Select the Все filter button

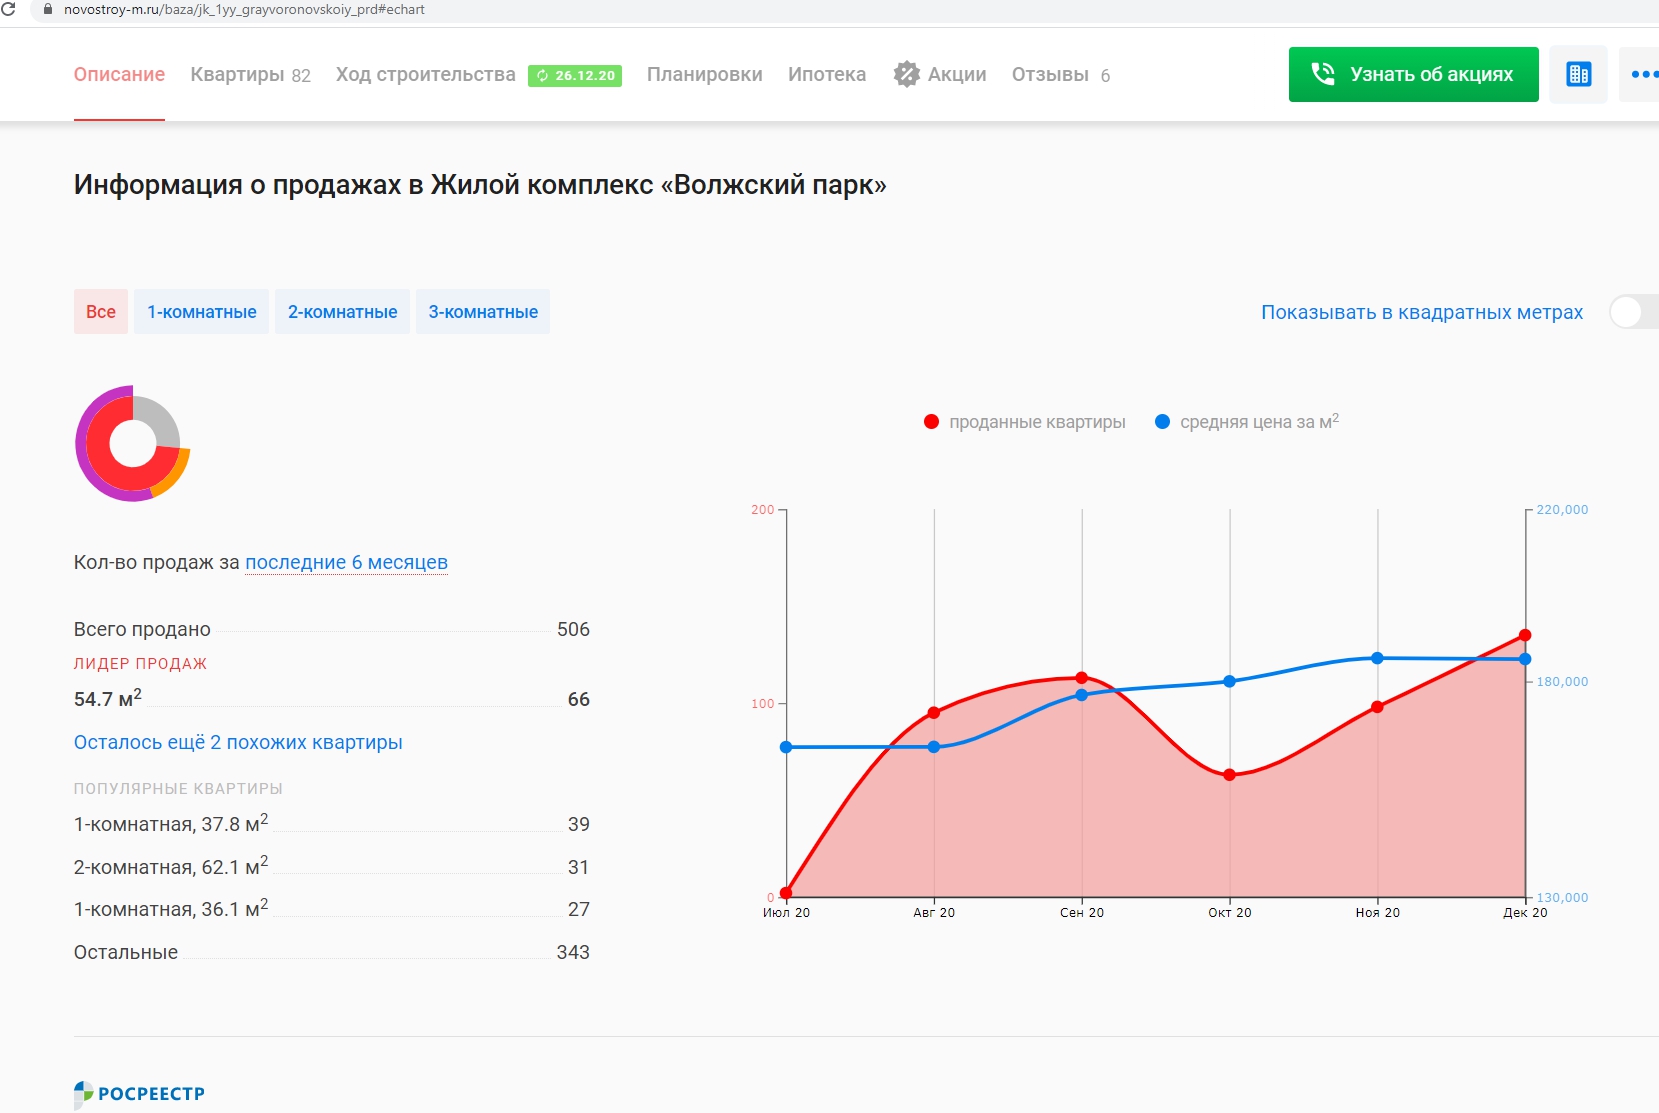pyautogui.click(x=101, y=312)
